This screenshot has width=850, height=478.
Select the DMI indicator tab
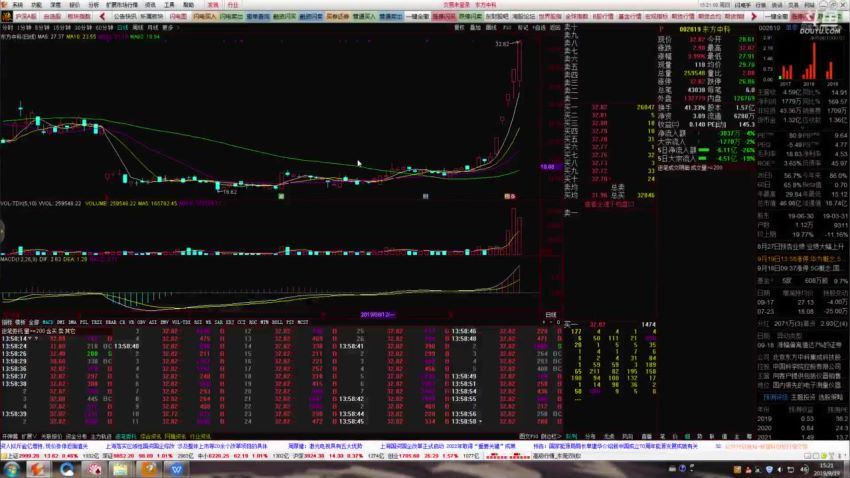(x=61, y=322)
